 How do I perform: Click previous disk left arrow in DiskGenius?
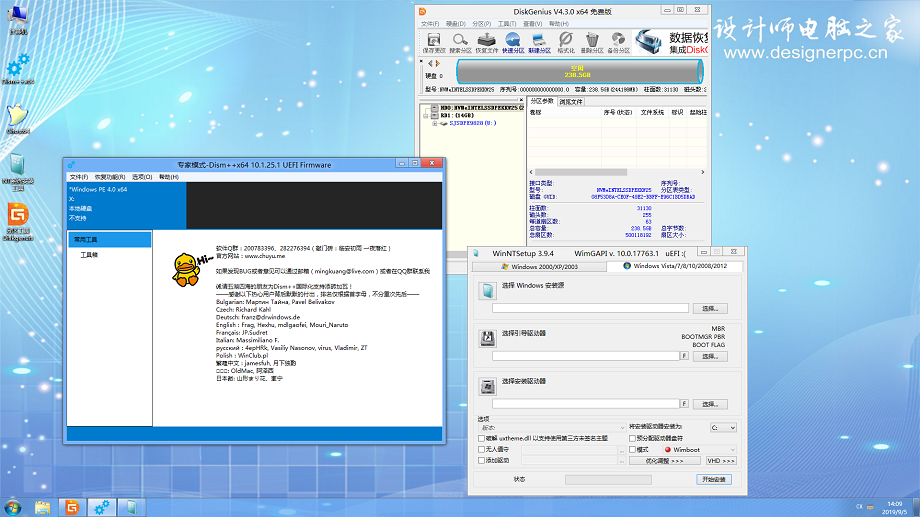430,63
